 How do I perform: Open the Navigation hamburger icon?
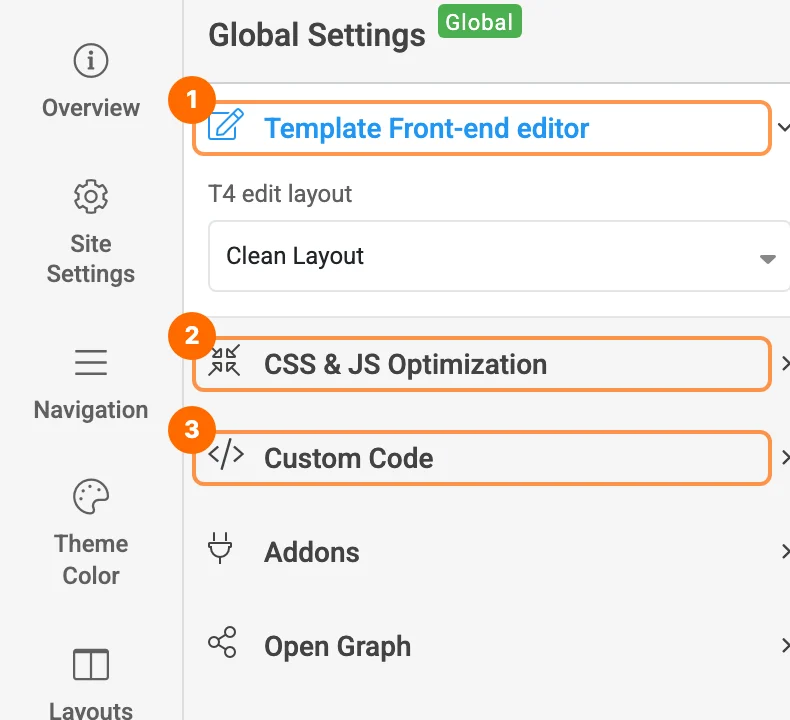[x=91, y=362]
